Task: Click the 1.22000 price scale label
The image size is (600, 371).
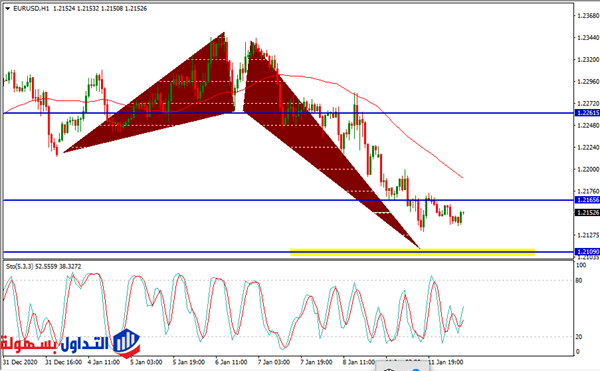Action: 588,169
